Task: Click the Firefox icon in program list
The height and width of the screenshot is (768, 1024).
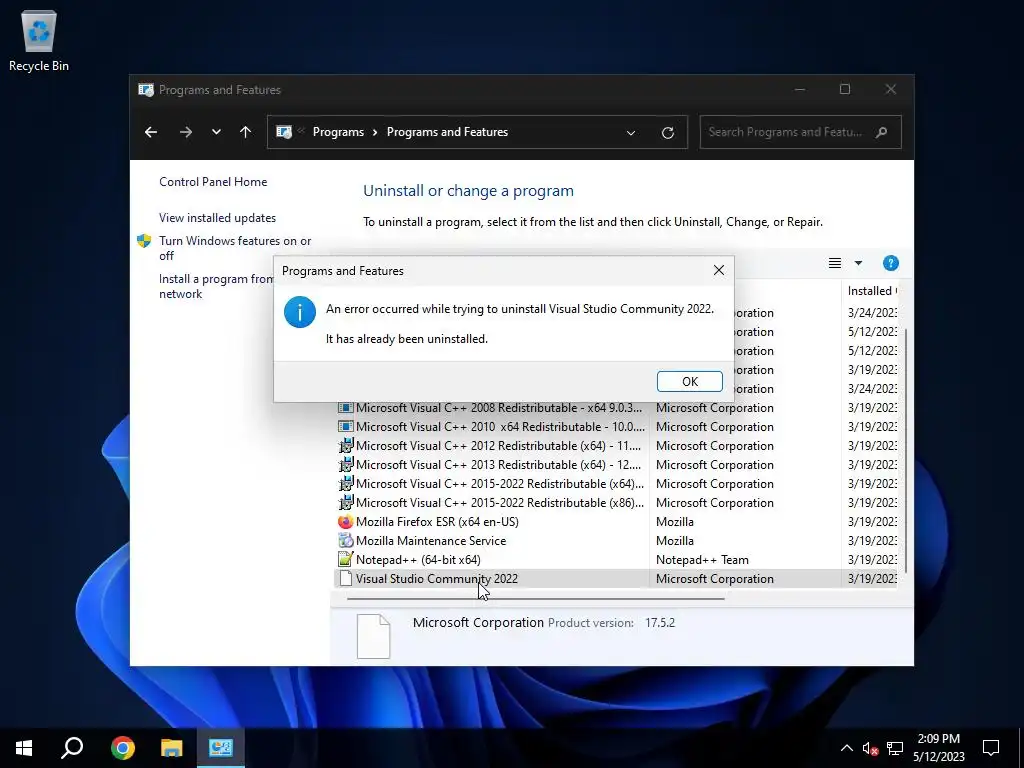Action: point(345,521)
